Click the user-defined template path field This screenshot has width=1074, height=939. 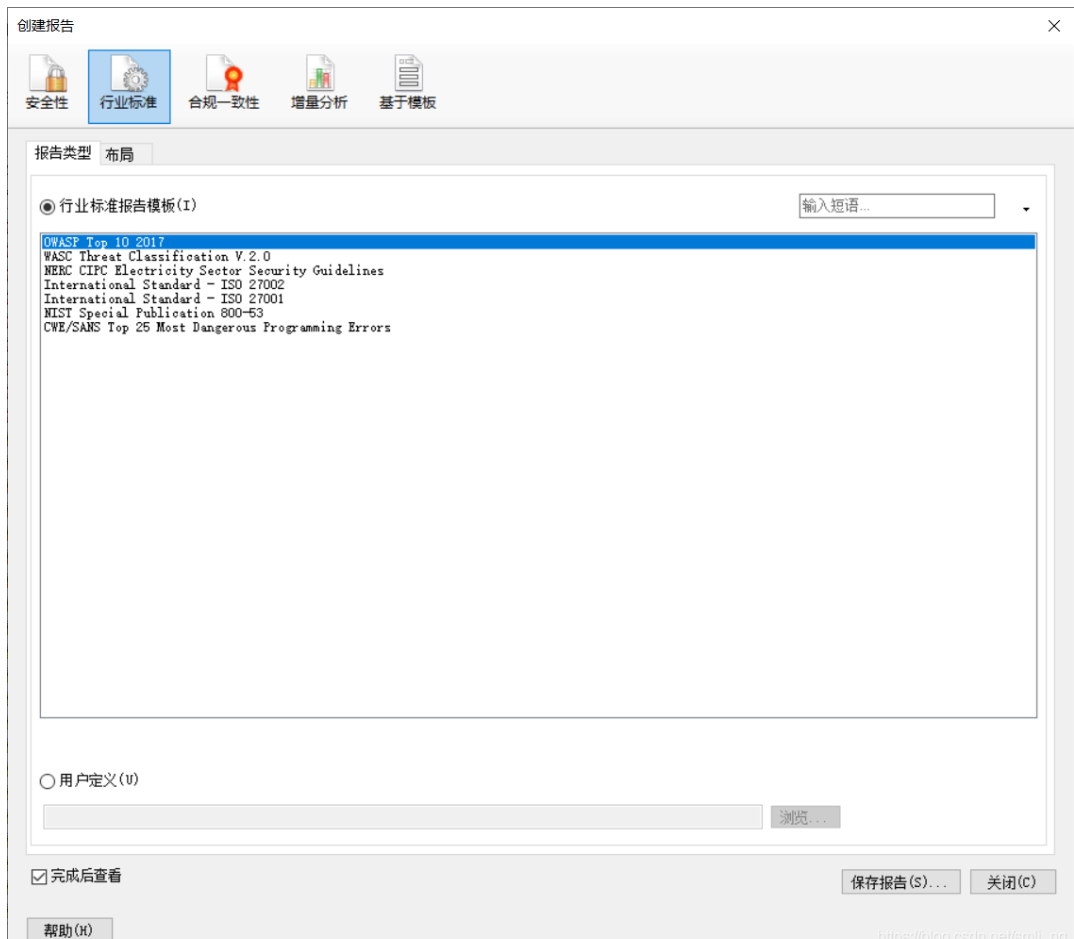[403, 817]
